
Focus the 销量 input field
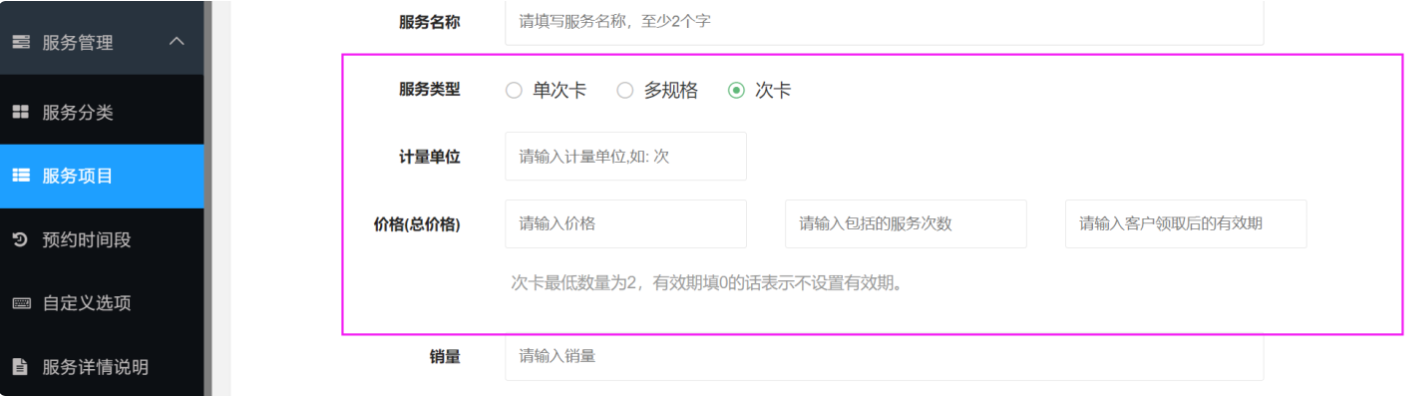click(884, 357)
